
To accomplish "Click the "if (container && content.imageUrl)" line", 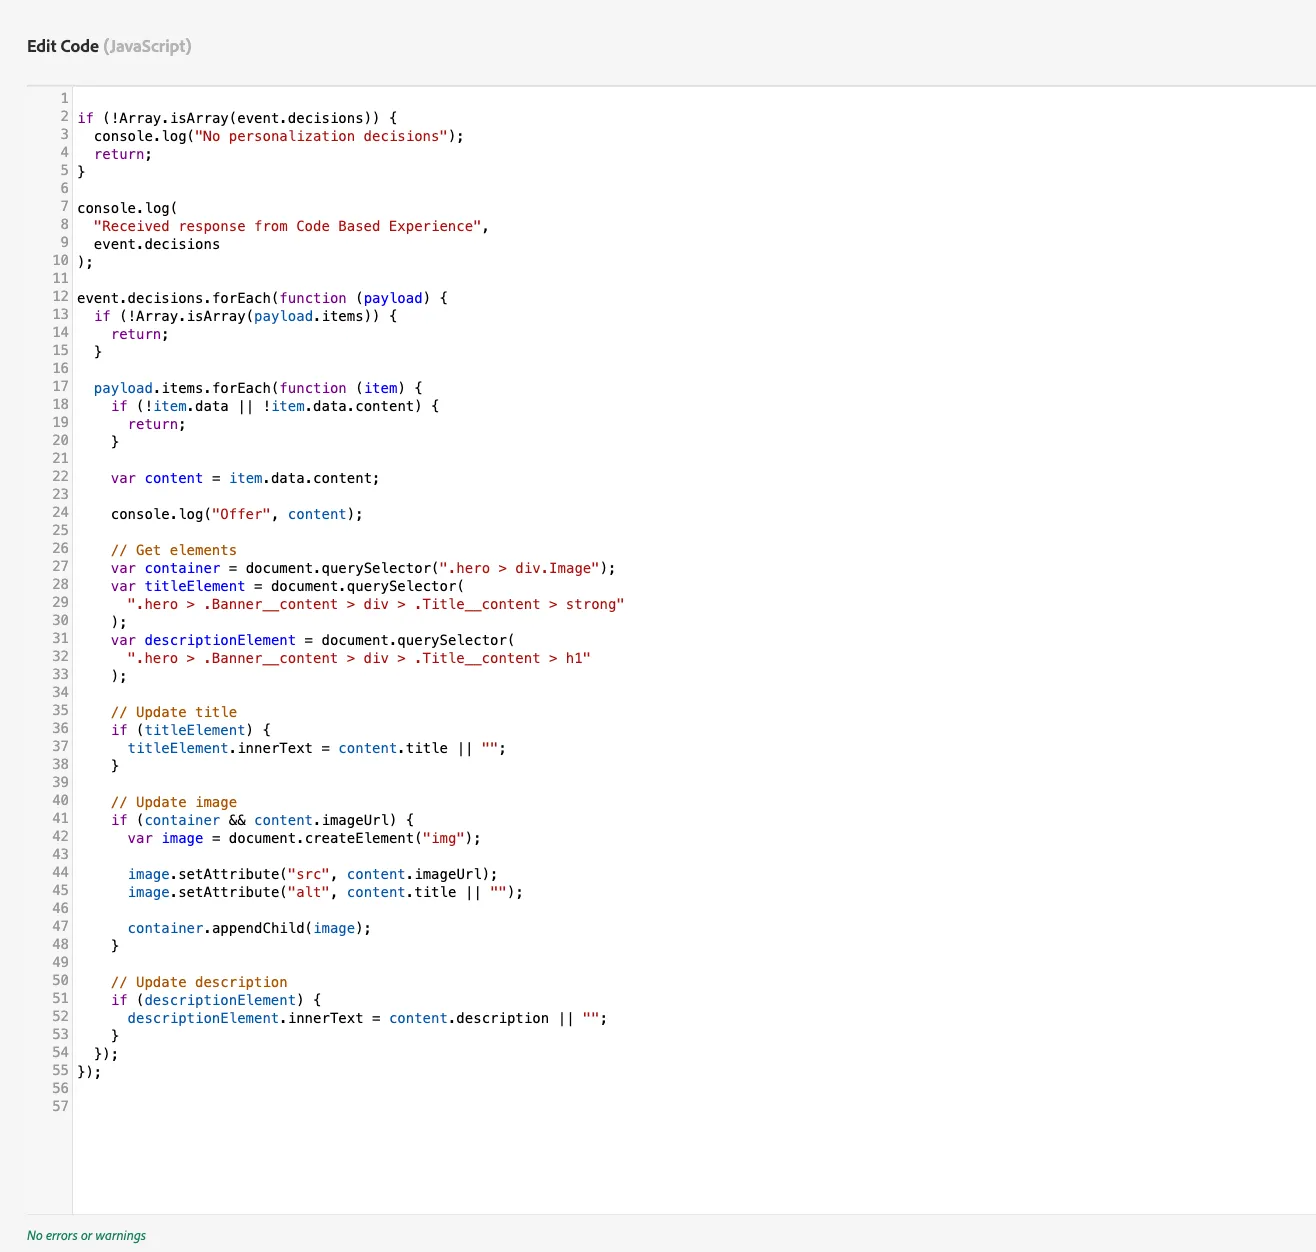I will pos(262,820).
